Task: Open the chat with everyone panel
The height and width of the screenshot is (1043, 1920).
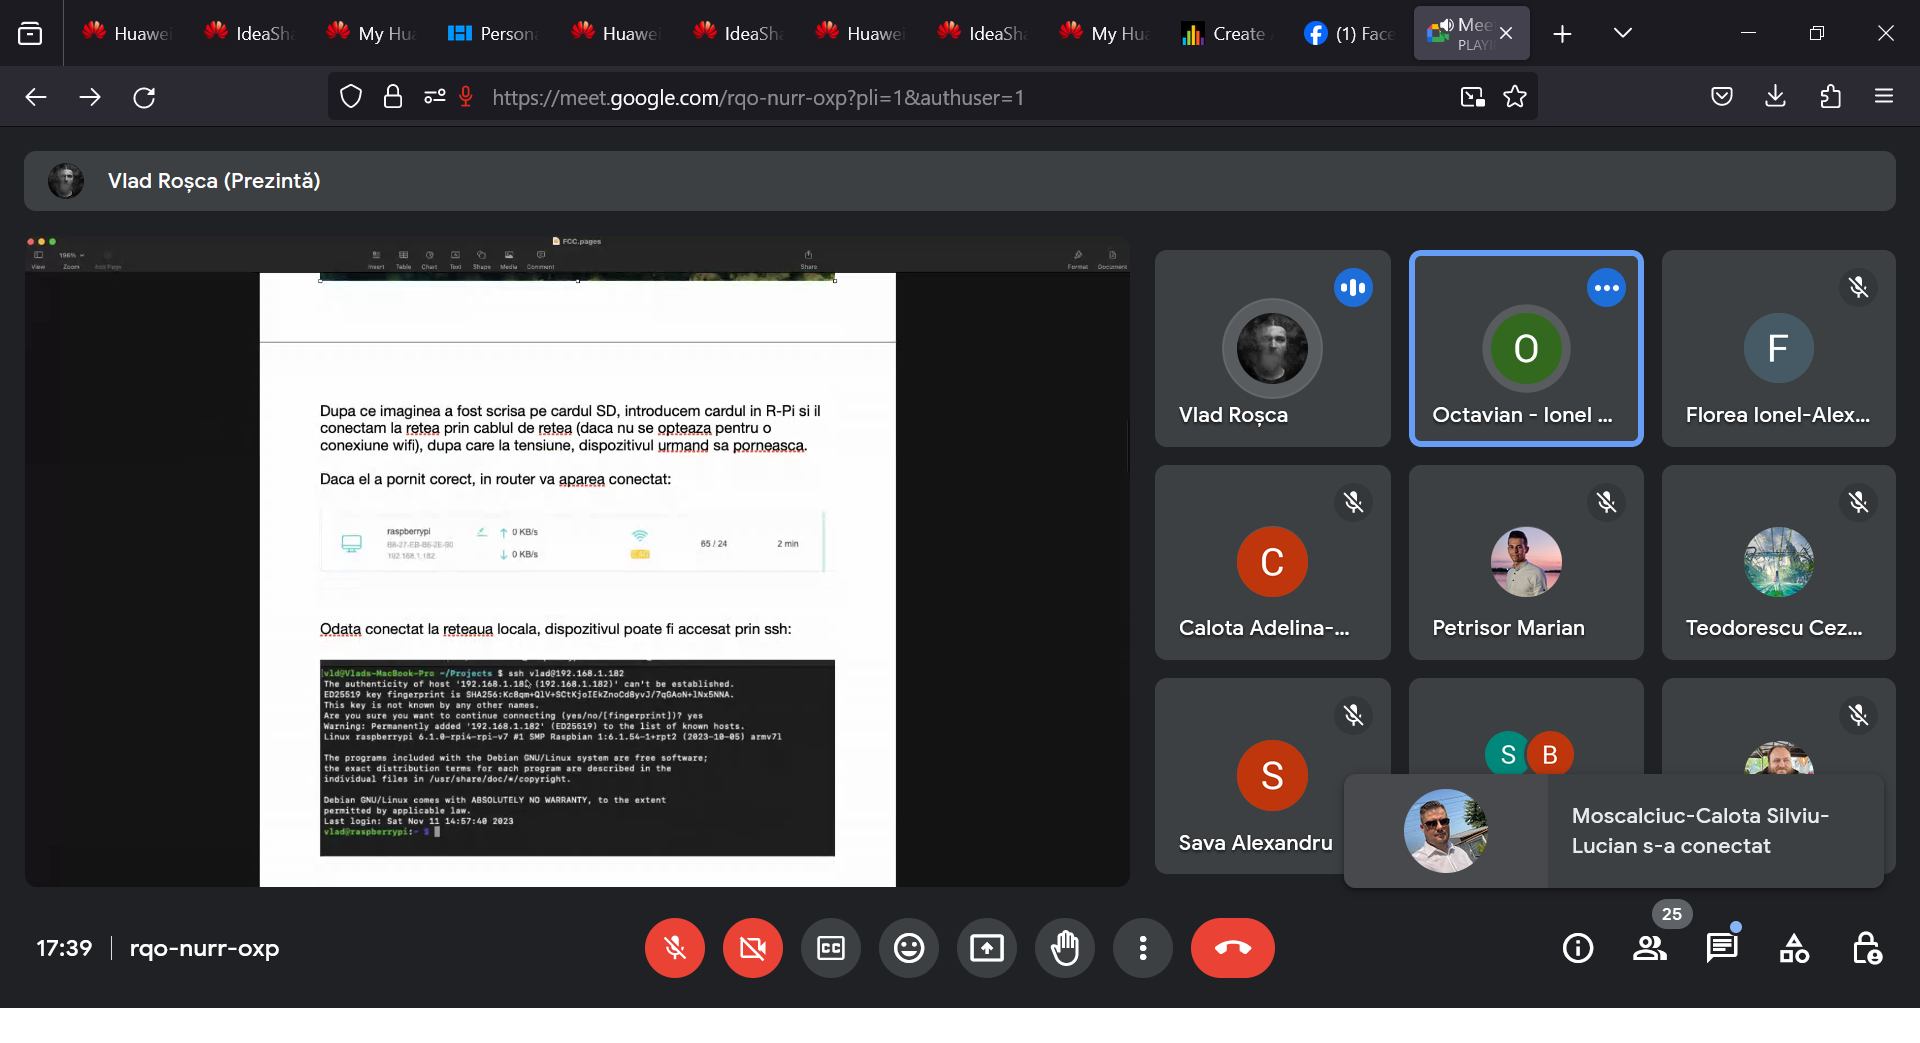Action: (x=1722, y=948)
